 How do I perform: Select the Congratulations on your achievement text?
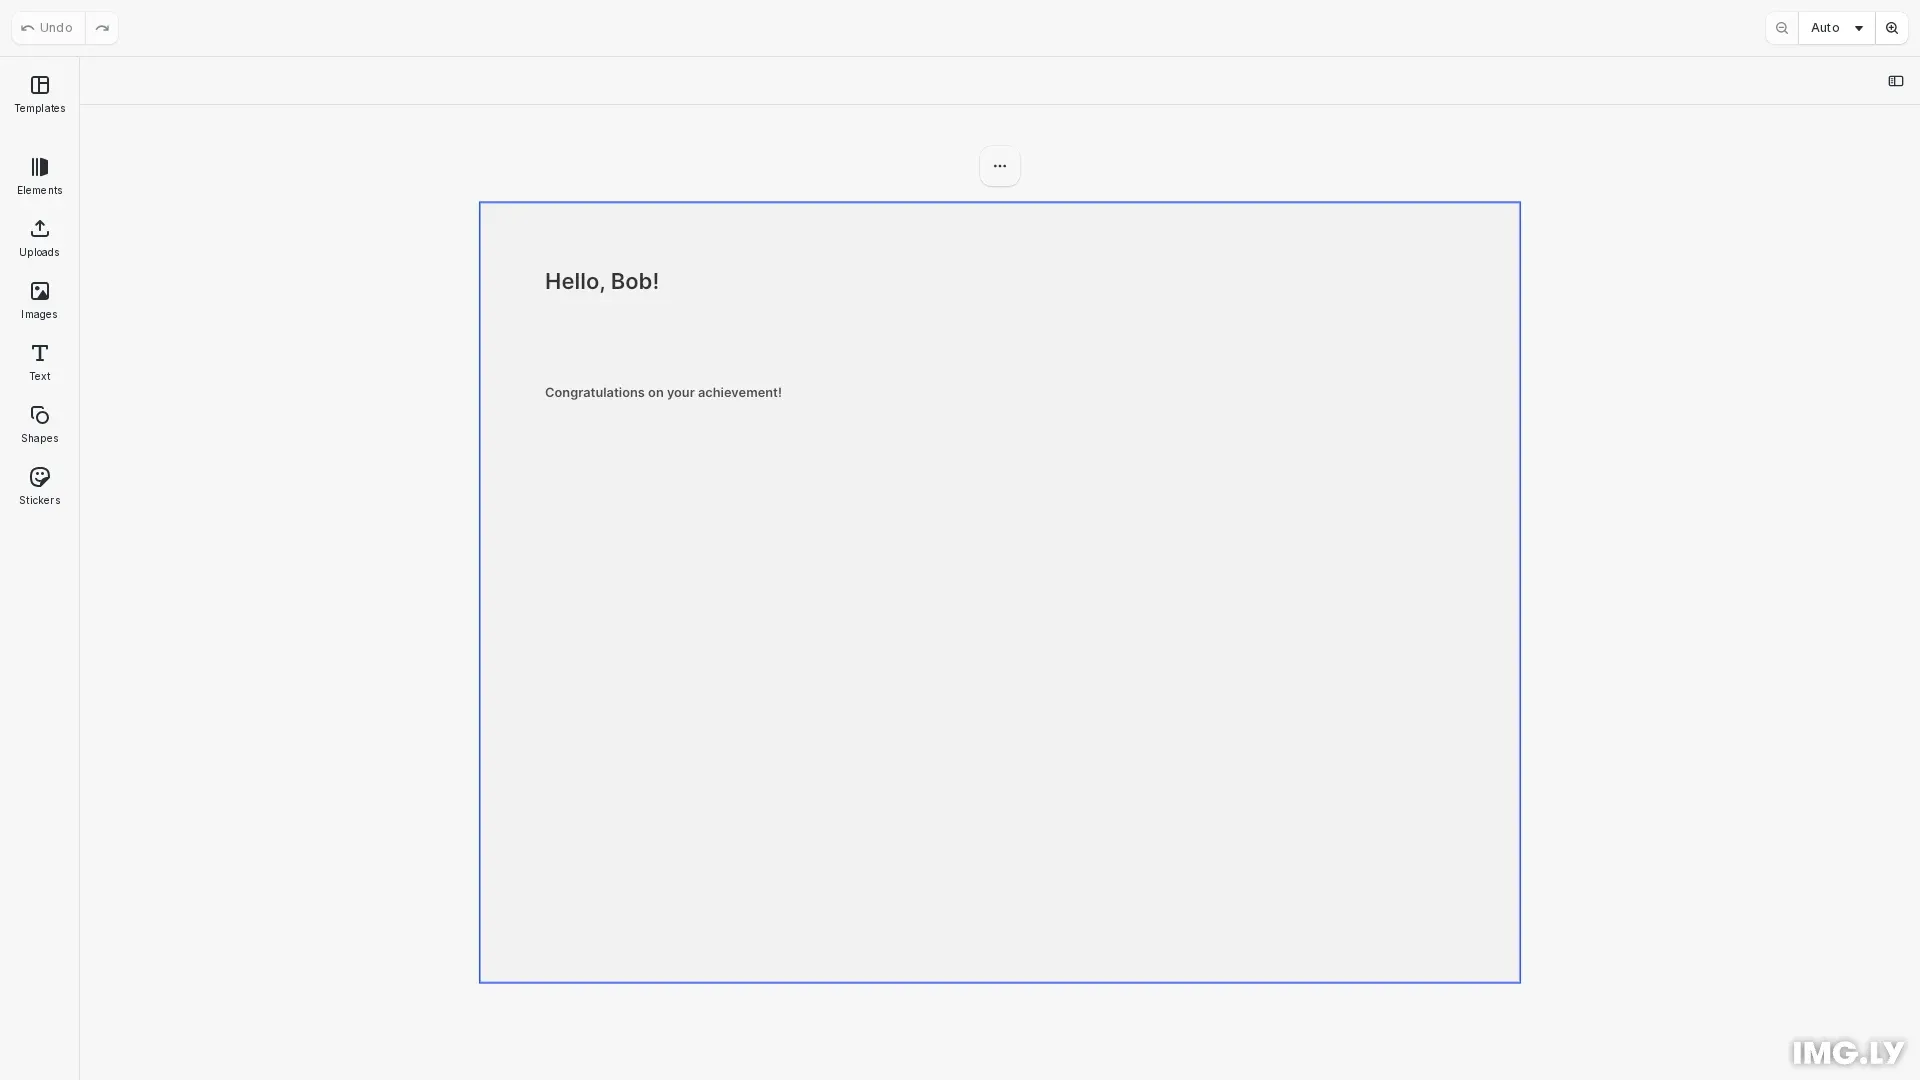tap(663, 392)
